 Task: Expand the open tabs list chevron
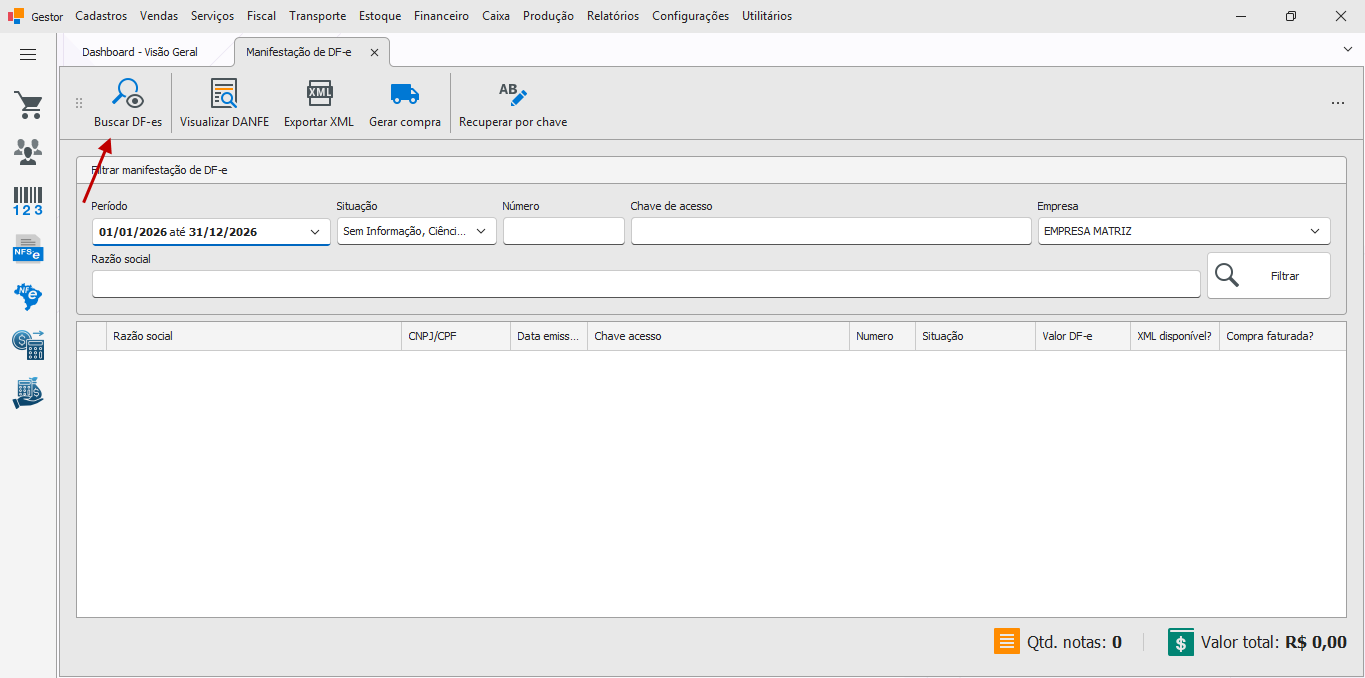[x=1347, y=48]
